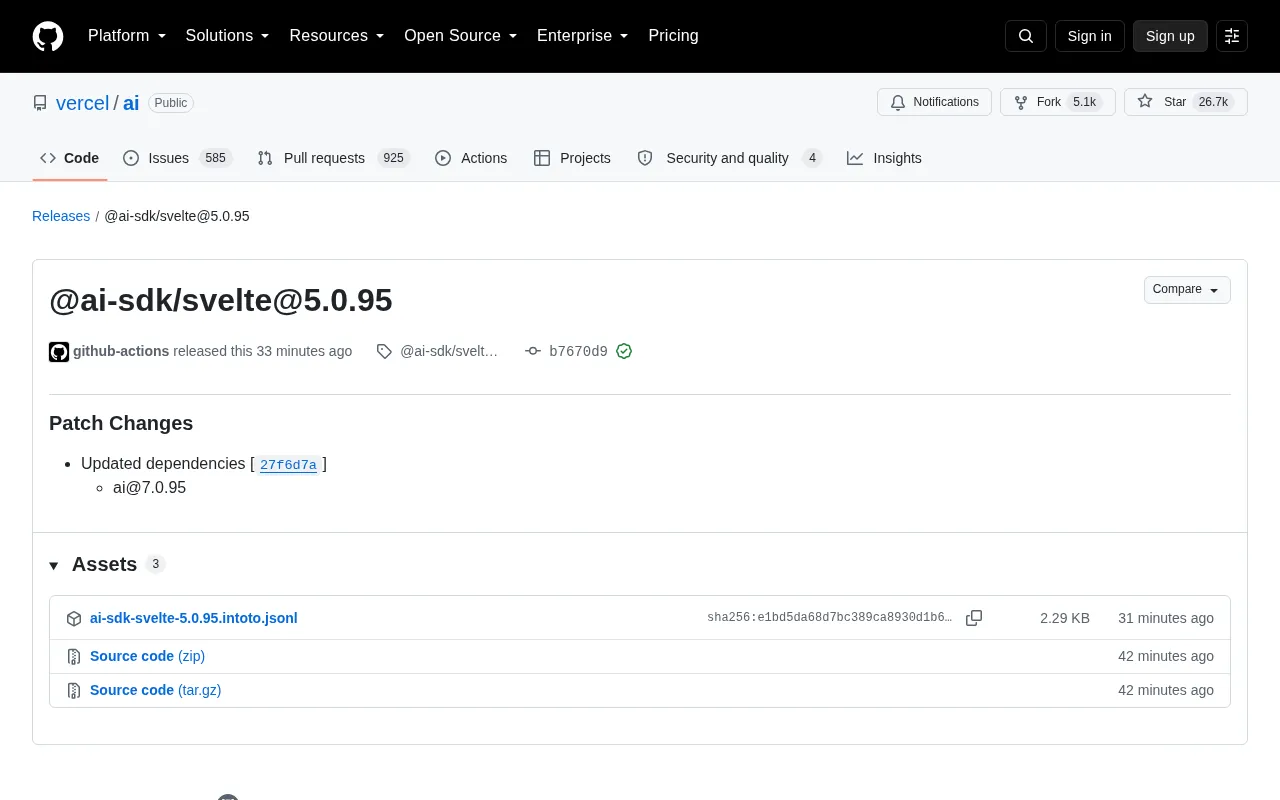Go to the GitHub homepage logo

[x=48, y=36]
